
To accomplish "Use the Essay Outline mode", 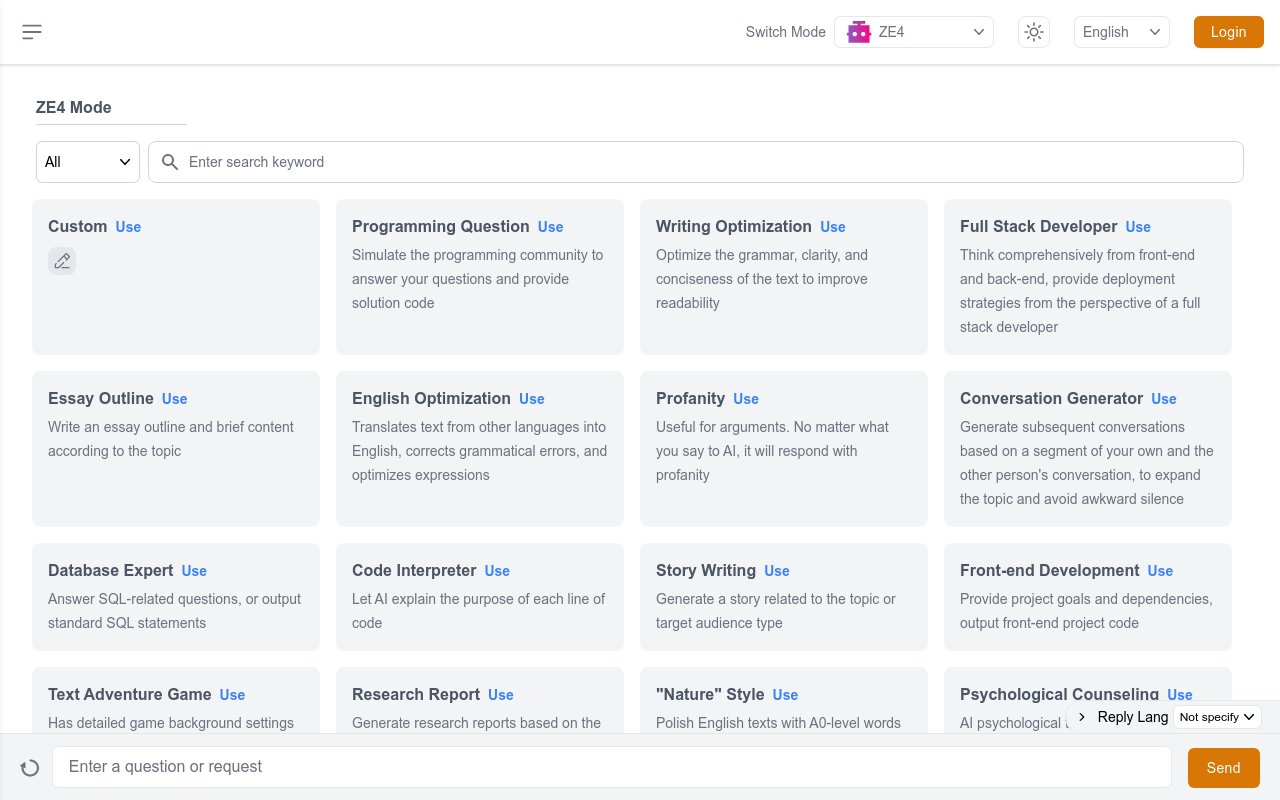I will 174,399.
